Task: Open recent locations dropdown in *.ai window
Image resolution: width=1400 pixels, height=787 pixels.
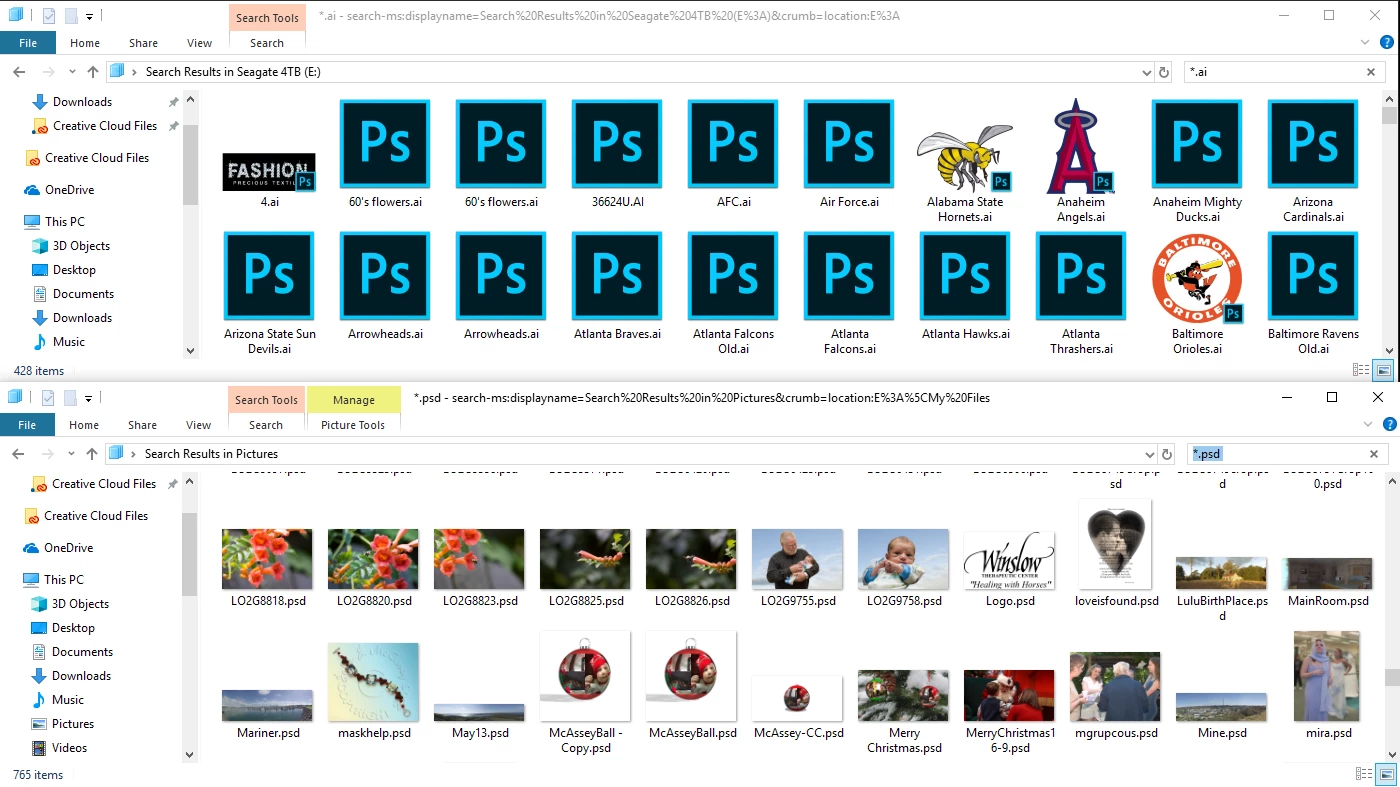Action: pyautogui.click(x=72, y=72)
